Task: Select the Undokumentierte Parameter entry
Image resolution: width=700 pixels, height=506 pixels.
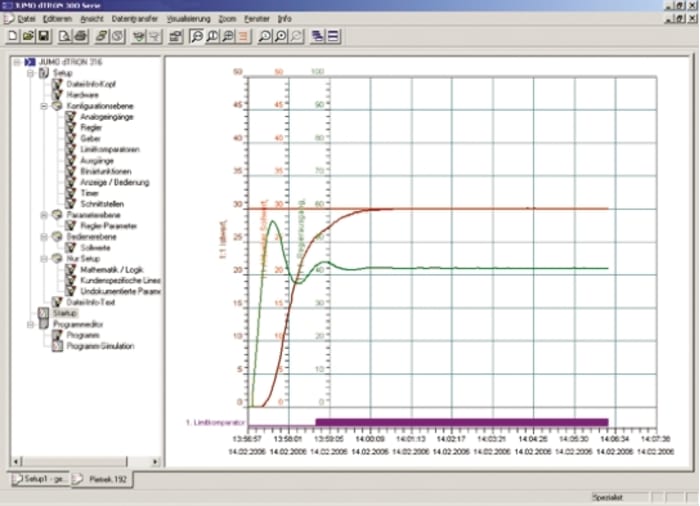Action: (120, 291)
